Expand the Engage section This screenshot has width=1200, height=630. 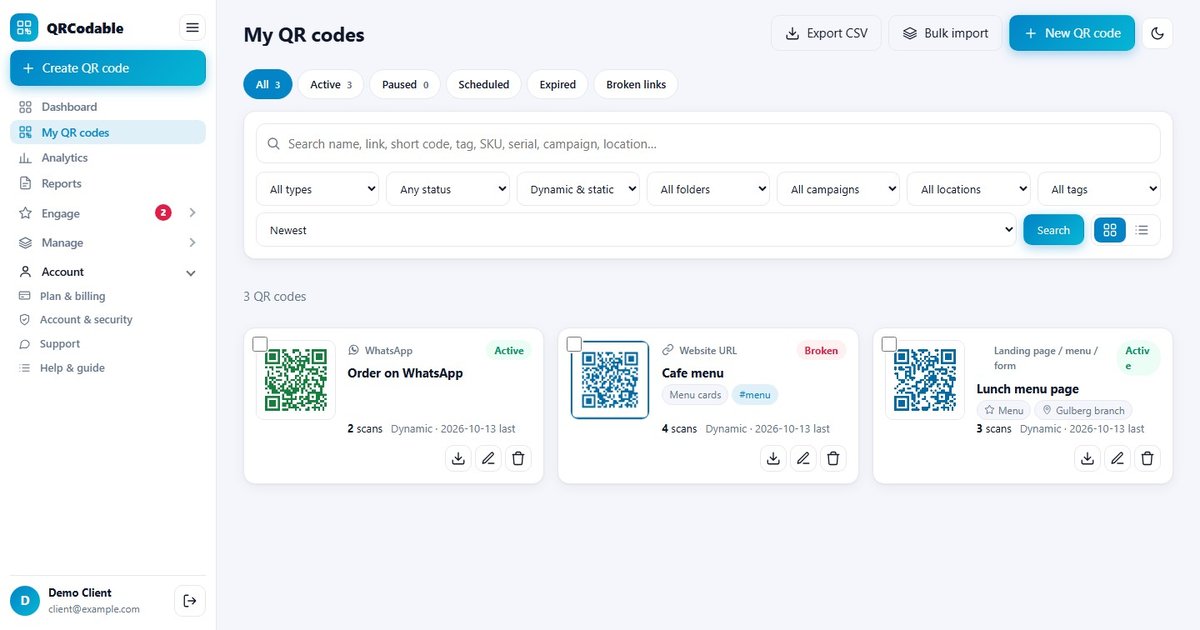108,213
